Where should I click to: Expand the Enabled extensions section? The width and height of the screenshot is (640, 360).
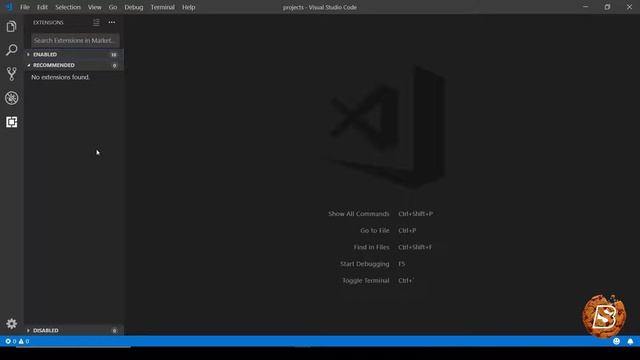click(74, 54)
